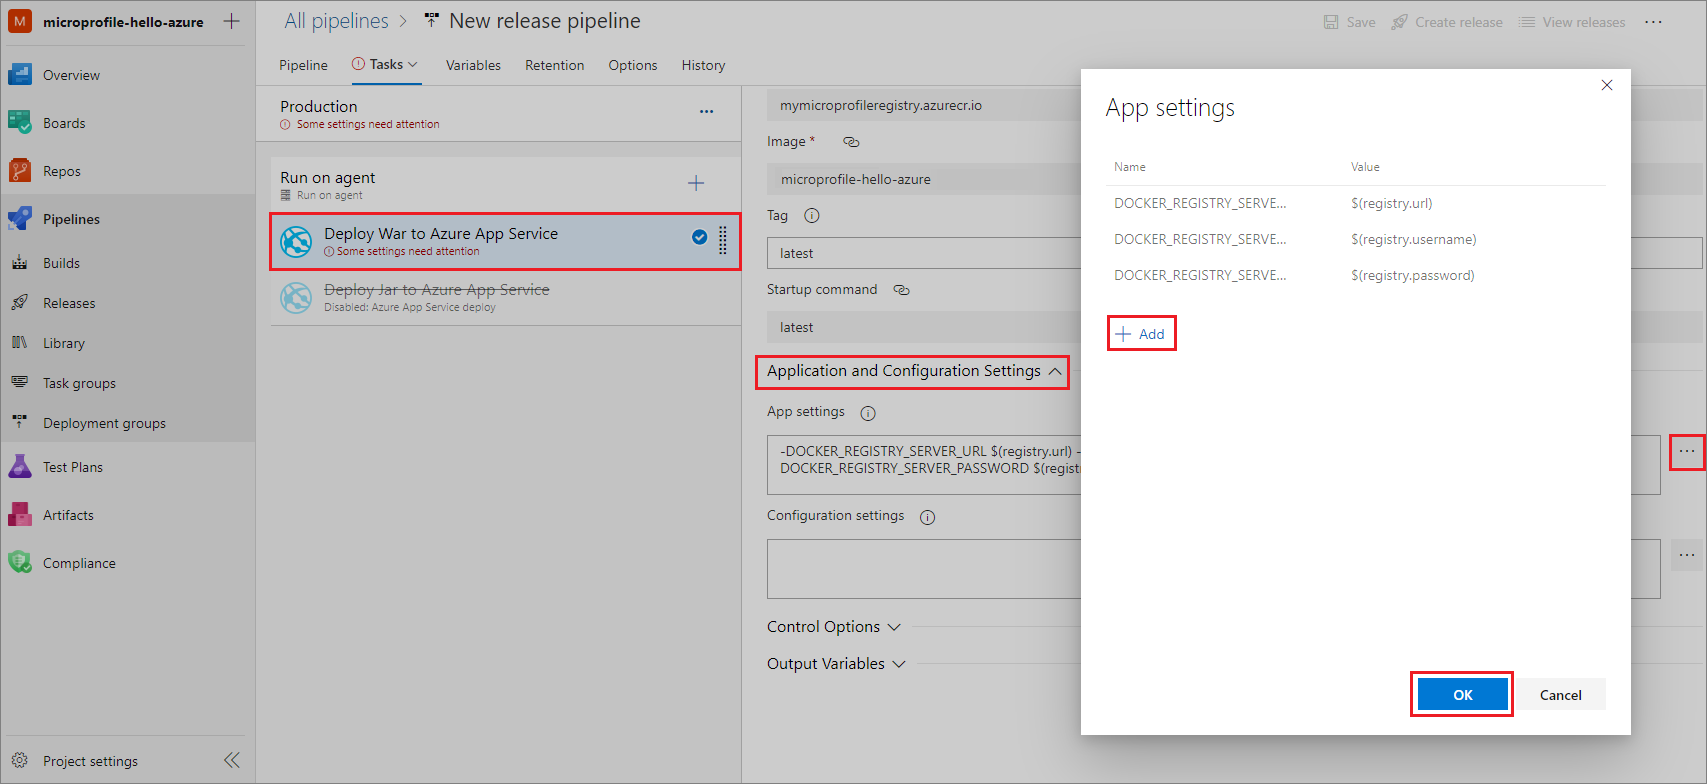
Task: Click the info icon next to Tag
Action: [x=812, y=216]
